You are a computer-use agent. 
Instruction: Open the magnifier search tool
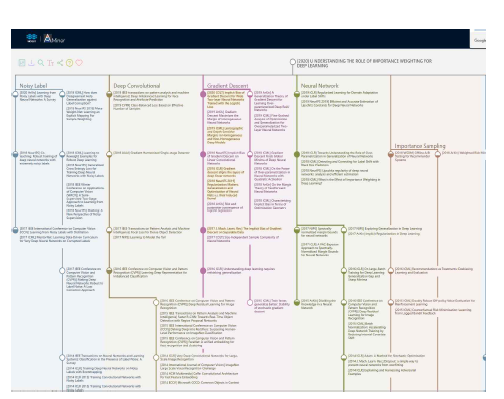click(41, 63)
